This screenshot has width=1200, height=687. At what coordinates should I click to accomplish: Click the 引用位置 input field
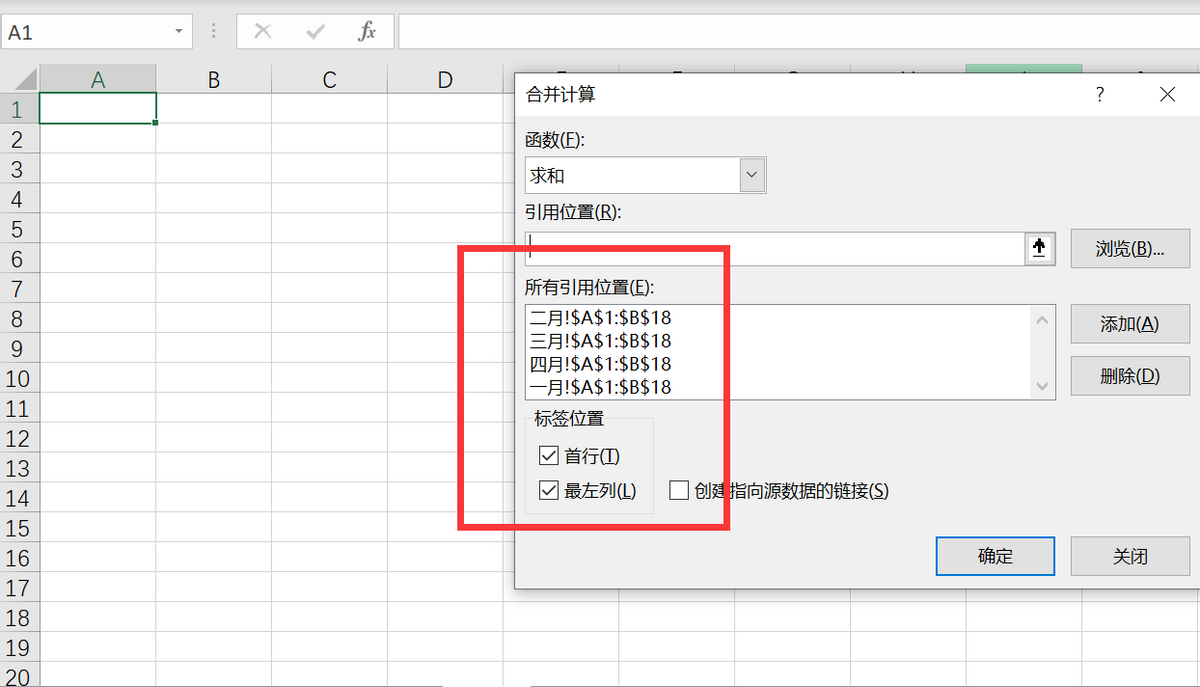(x=775, y=249)
